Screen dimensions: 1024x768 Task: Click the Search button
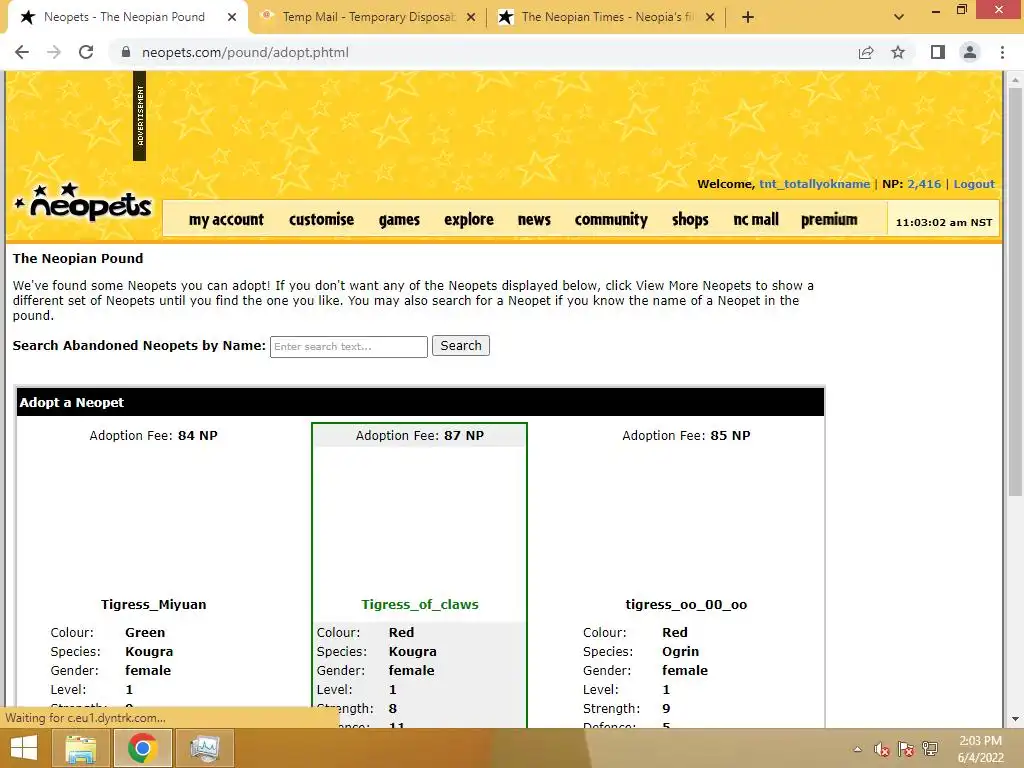(x=460, y=345)
